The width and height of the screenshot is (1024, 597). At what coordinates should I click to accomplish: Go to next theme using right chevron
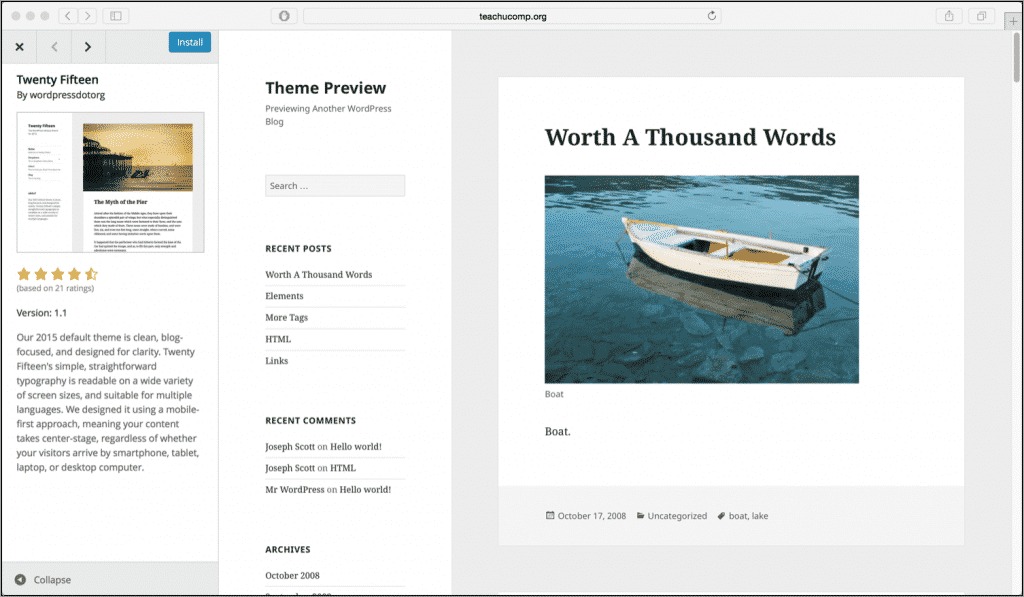tap(88, 47)
